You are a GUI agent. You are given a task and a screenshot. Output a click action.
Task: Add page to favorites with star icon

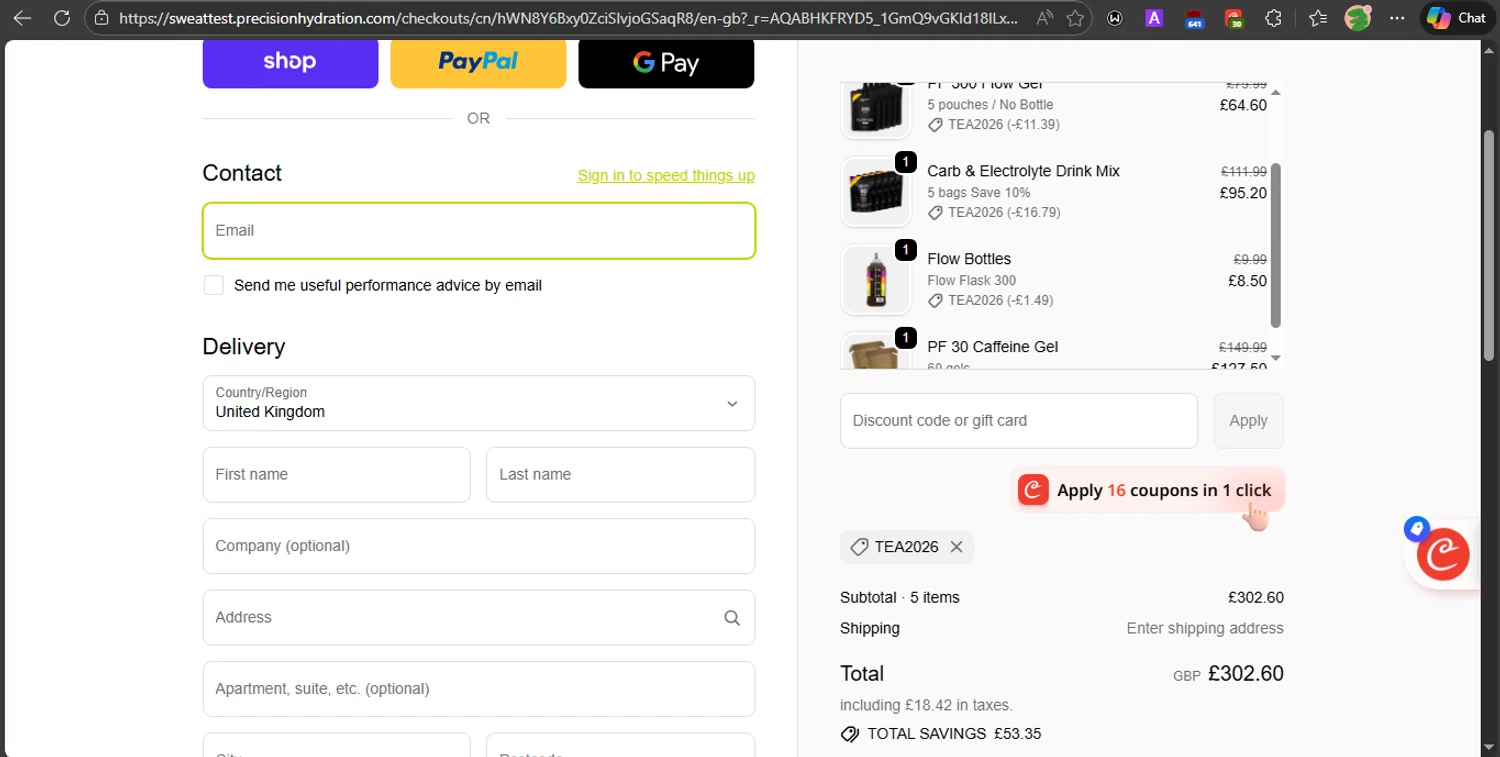[x=1075, y=18]
